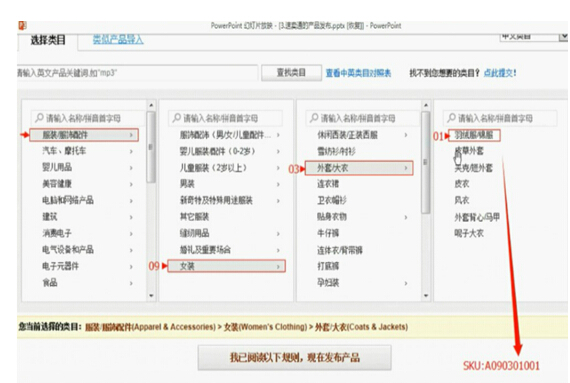570x383 pixels.
Task: Expand the 休闲西装/正装西服 arrow
Action: (x=406, y=135)
